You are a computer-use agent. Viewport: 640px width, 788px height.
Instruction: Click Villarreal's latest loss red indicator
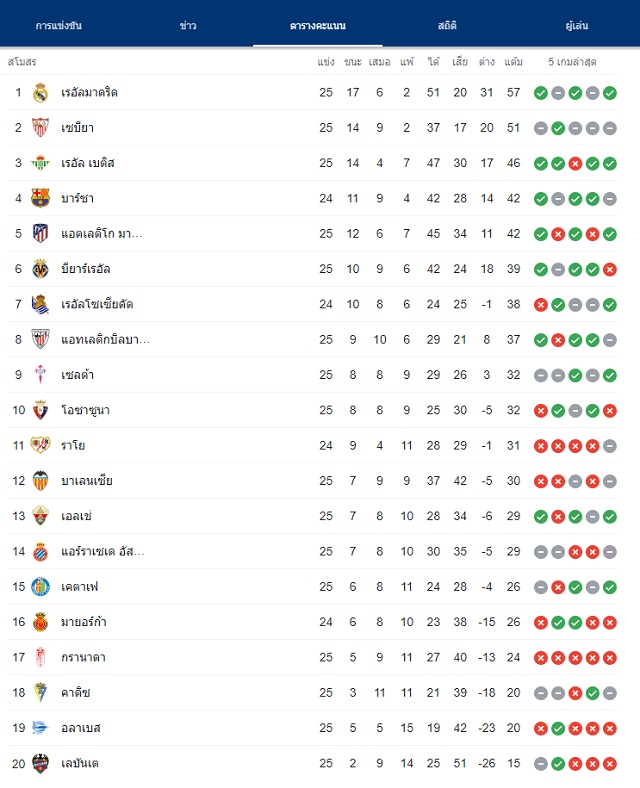(610, 269)
